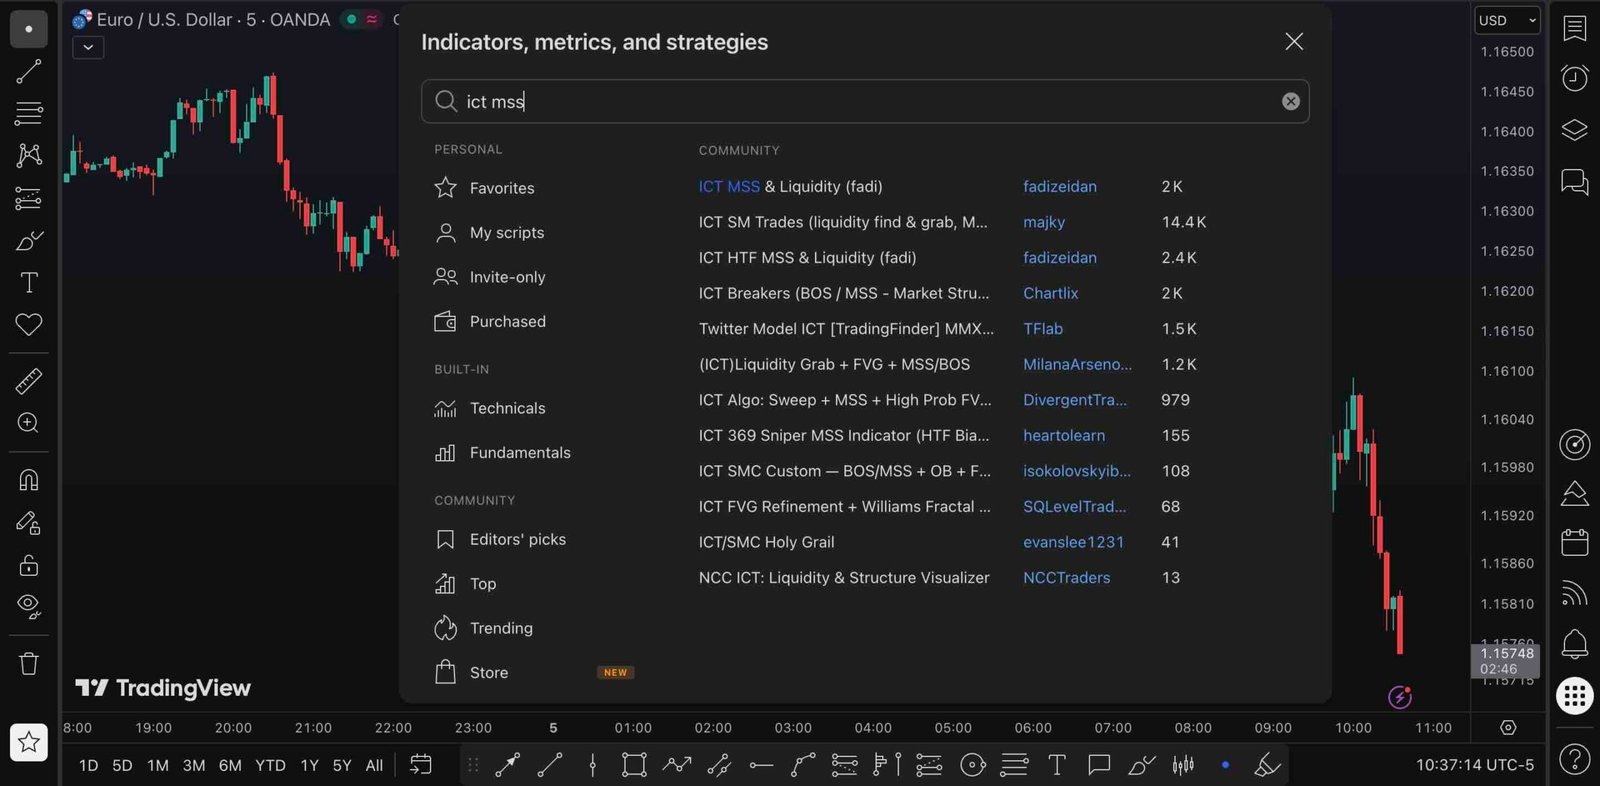Toggle hide all drawings eye icon
The width and height of the screenshot is (1600, 786).
click(x=29, y=607)
